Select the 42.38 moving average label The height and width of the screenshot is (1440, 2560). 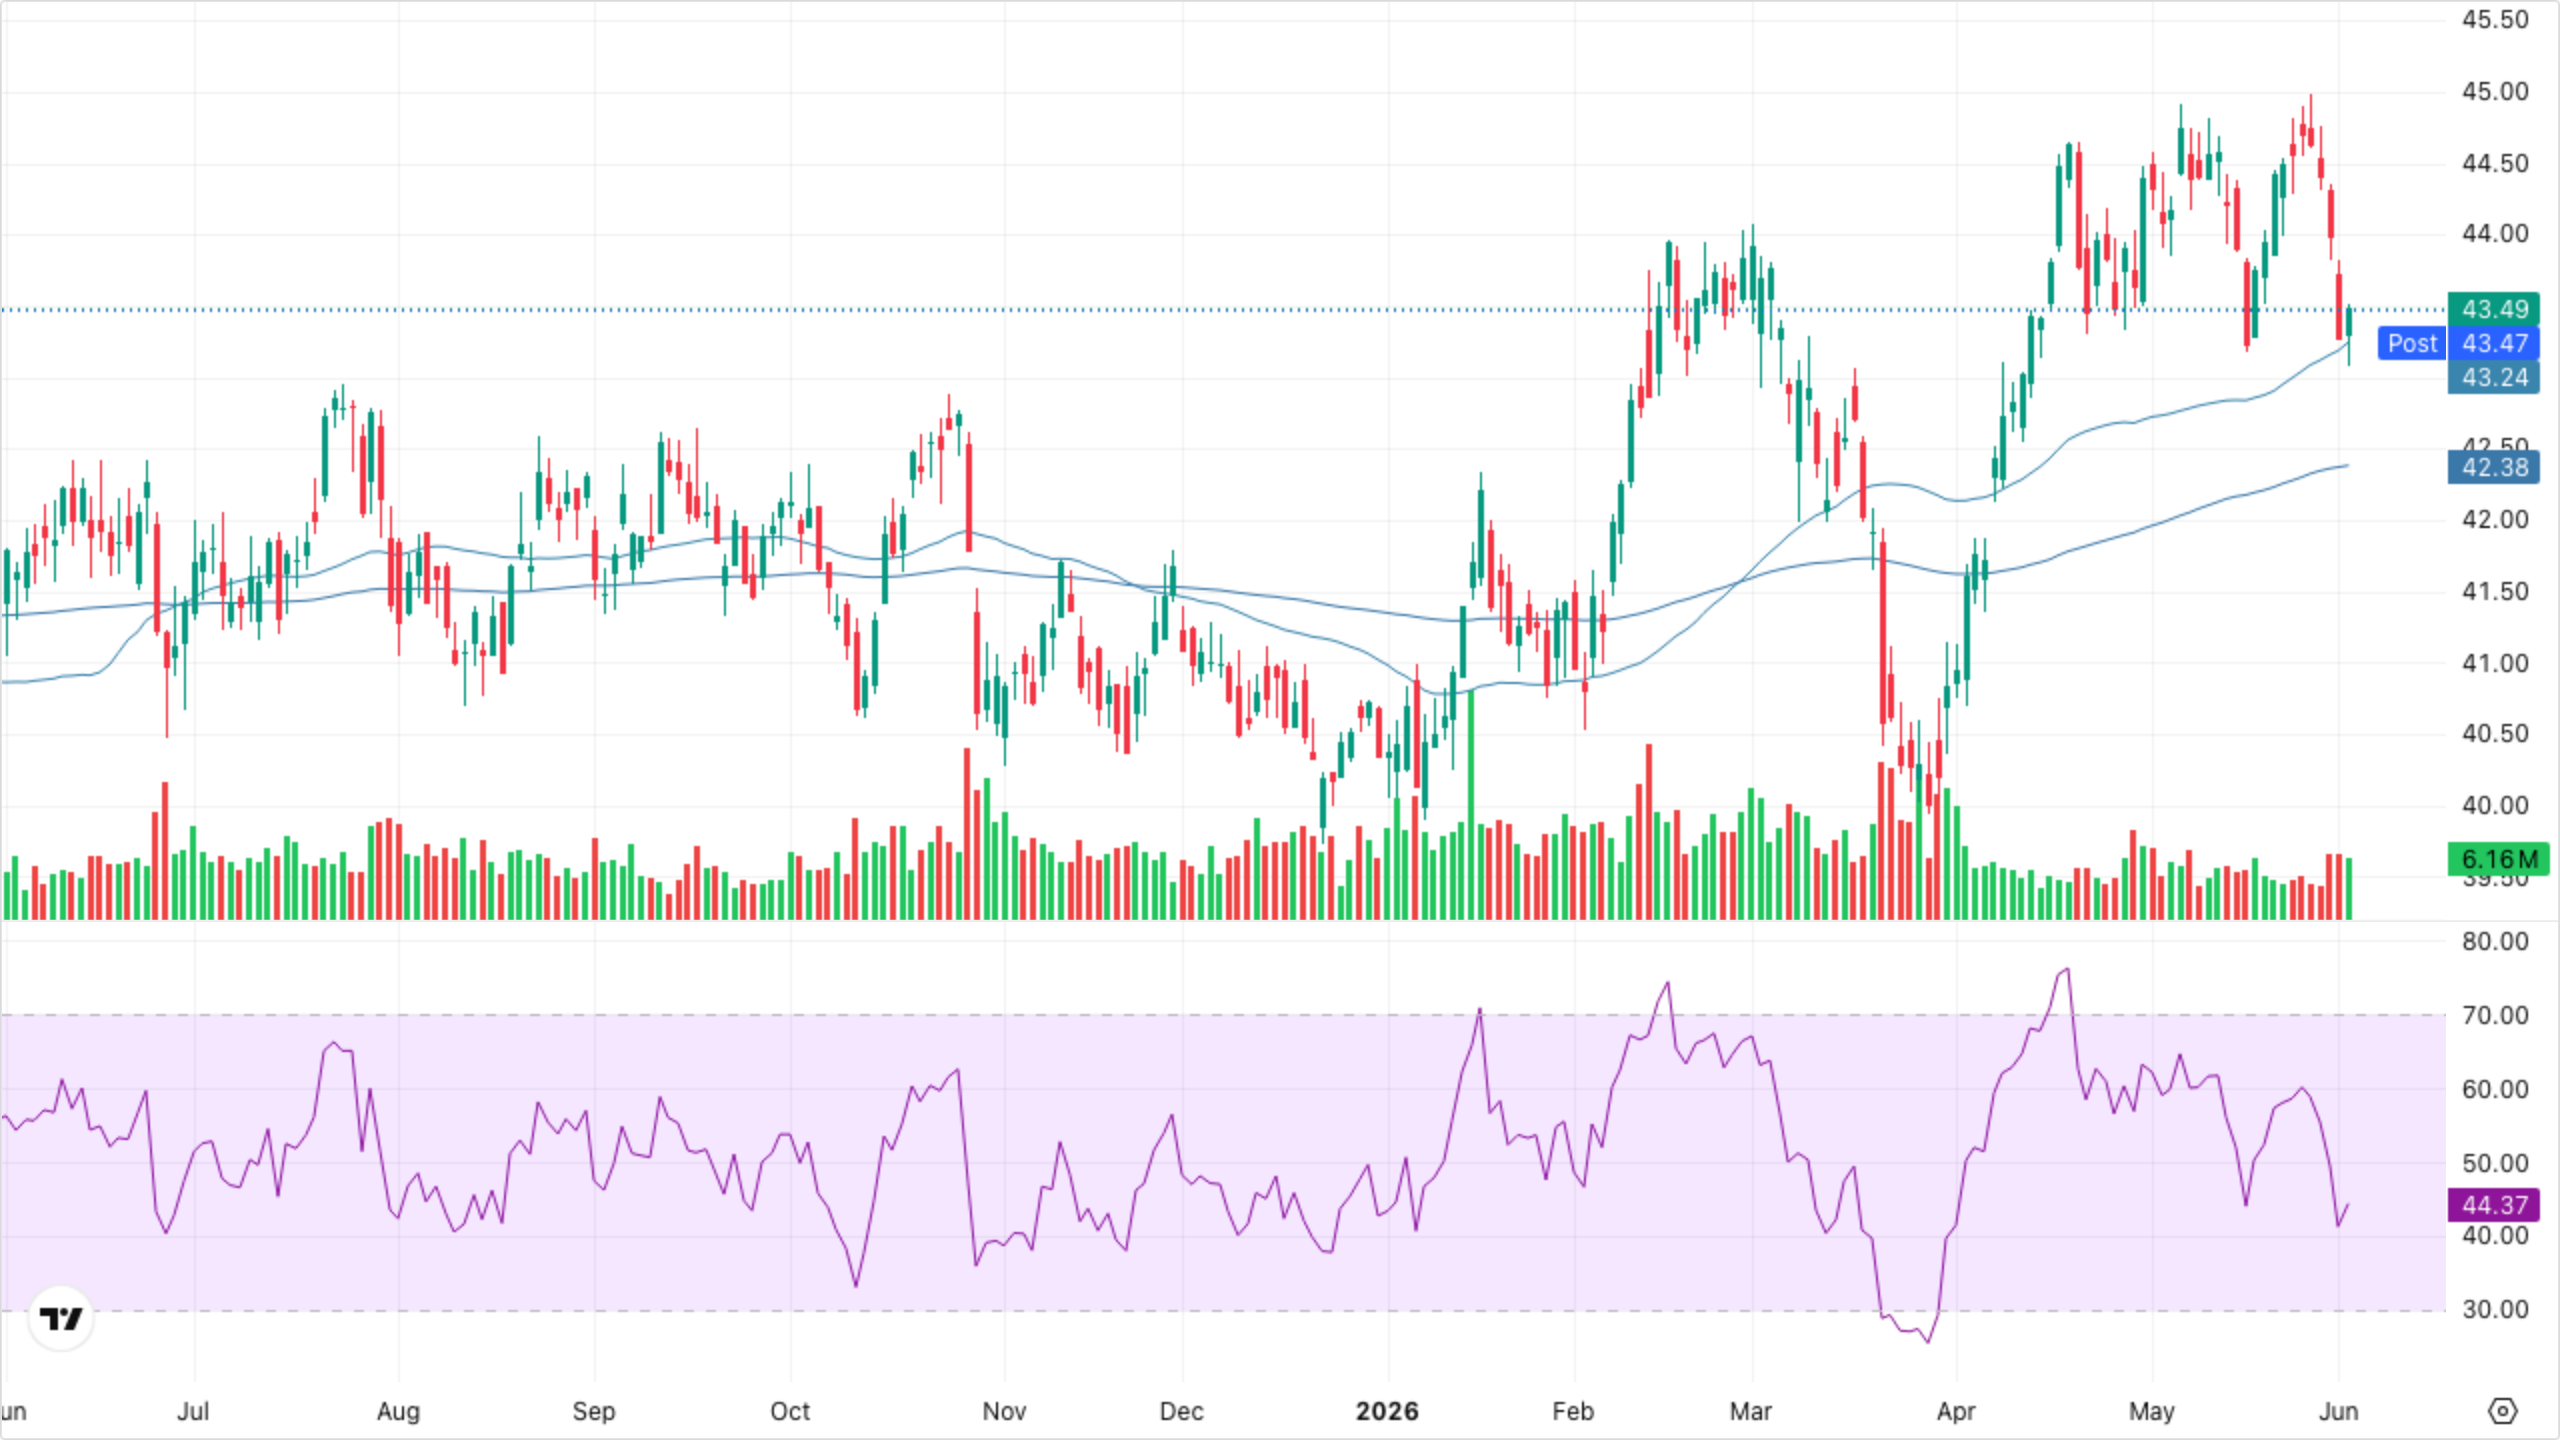[2494, 467]
